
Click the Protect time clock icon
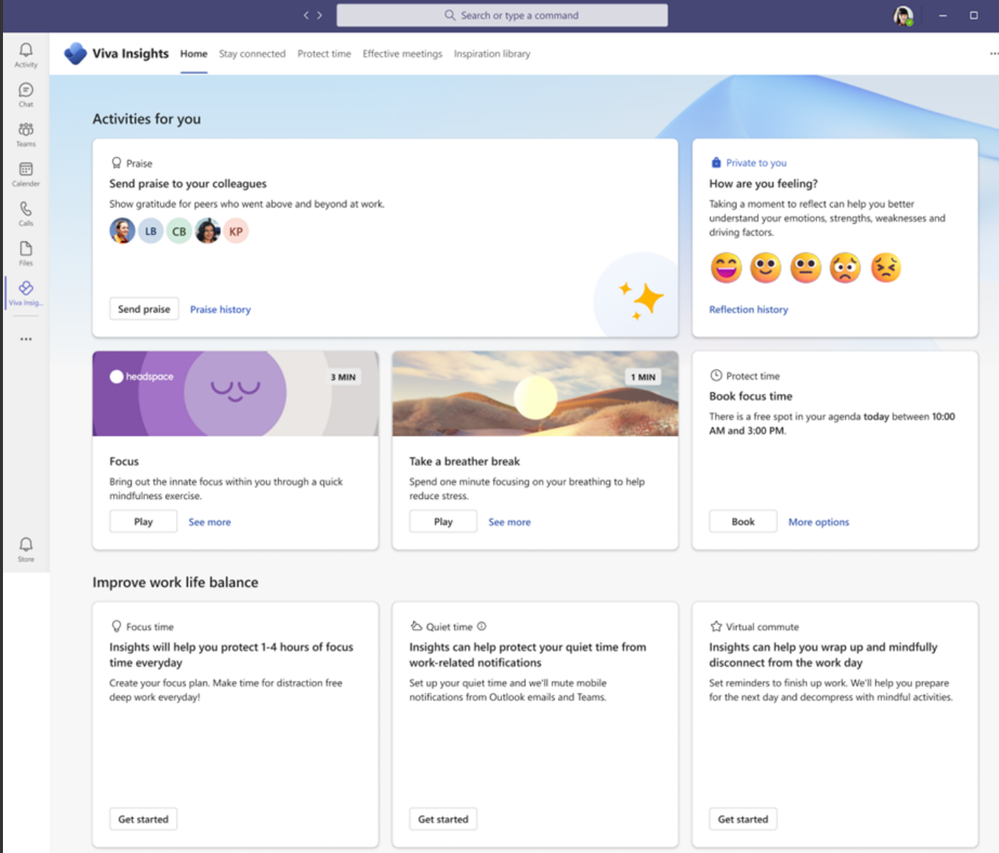(x=716, y=375)
